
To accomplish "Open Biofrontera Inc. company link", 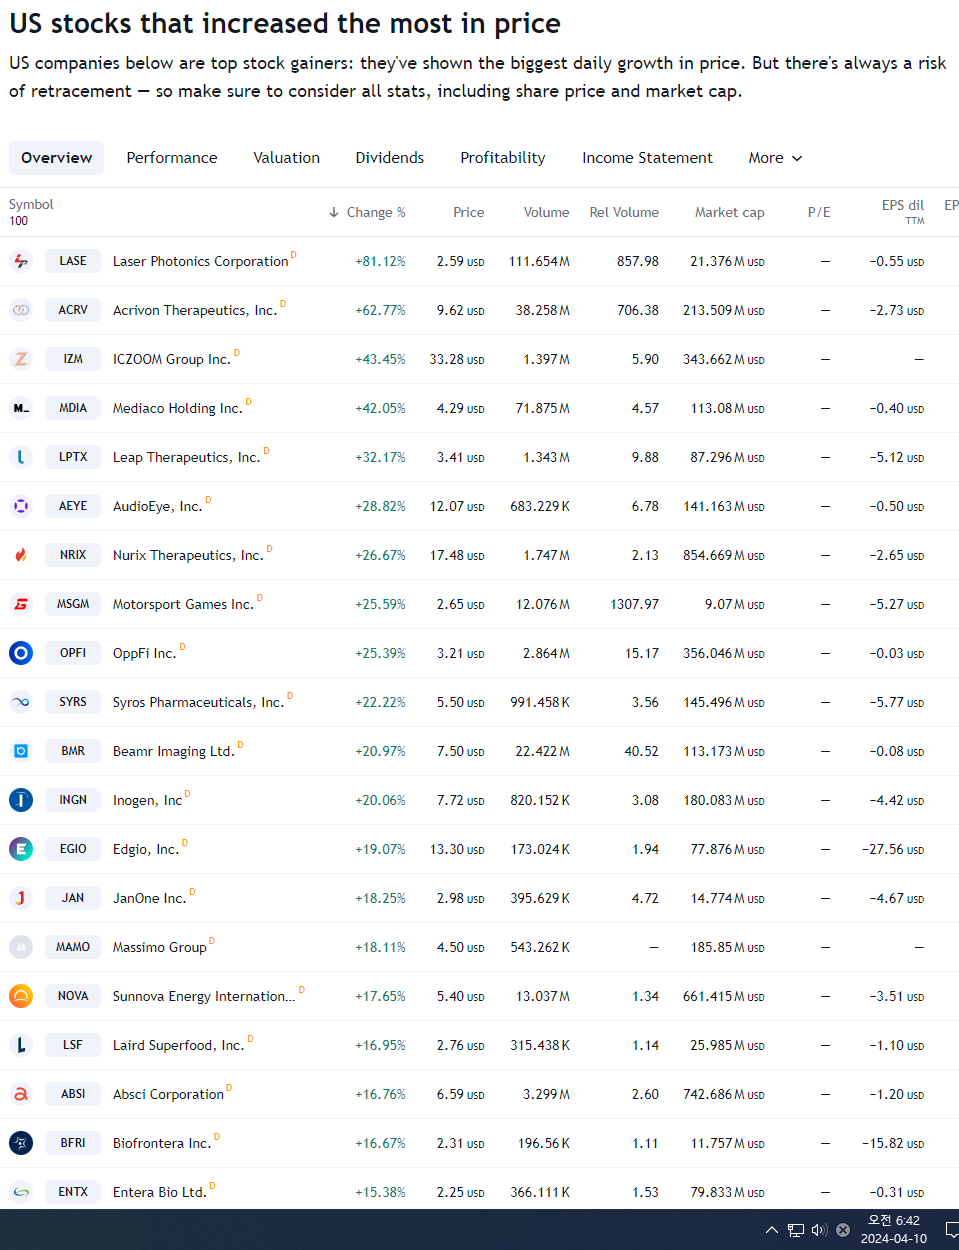I will click(x=162, y=1143).
